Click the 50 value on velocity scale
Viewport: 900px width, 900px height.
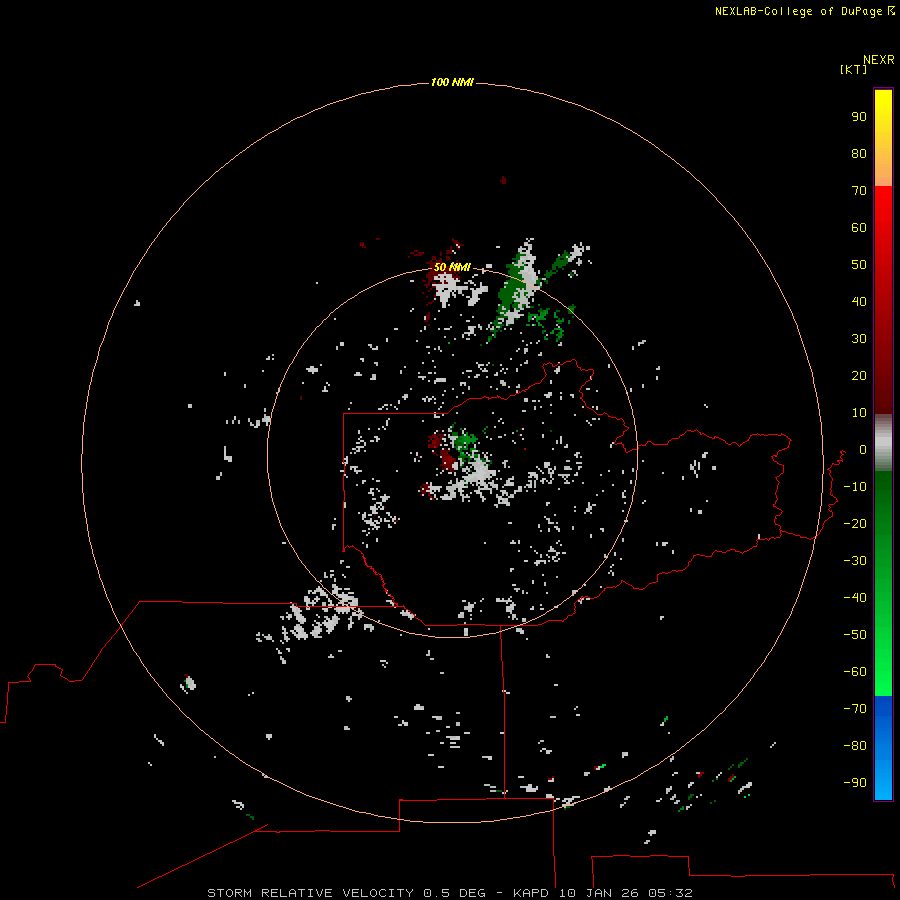click(x=859, y=265)
